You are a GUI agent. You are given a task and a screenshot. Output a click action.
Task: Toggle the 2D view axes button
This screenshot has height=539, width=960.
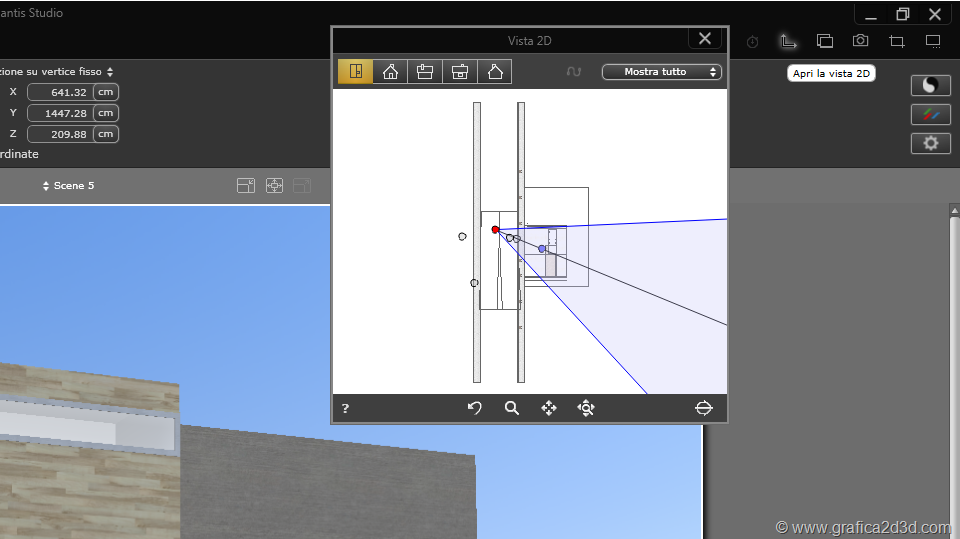click(x=788, y=41)
